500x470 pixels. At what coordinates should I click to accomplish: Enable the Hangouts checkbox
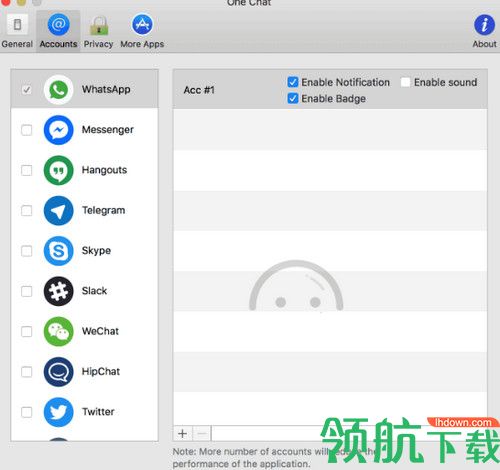click(x=27, y=170)
